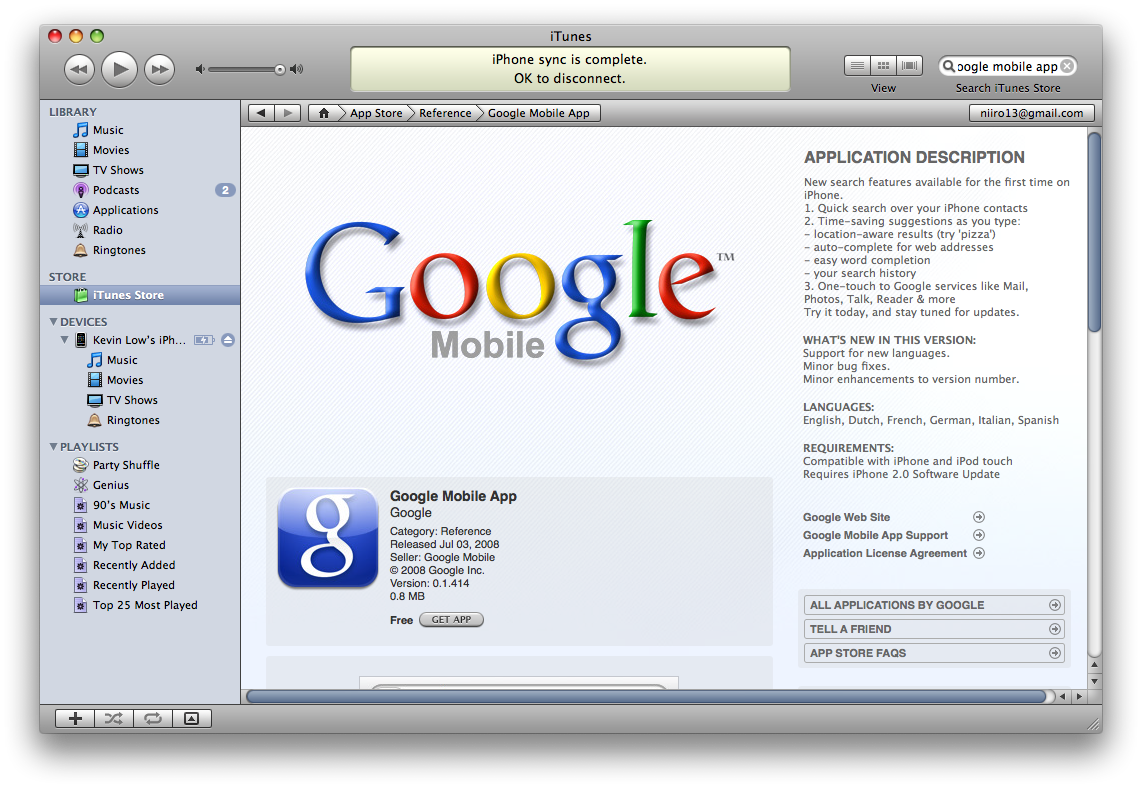Click the vertical scrollbar down arrow

(1094, 681)
